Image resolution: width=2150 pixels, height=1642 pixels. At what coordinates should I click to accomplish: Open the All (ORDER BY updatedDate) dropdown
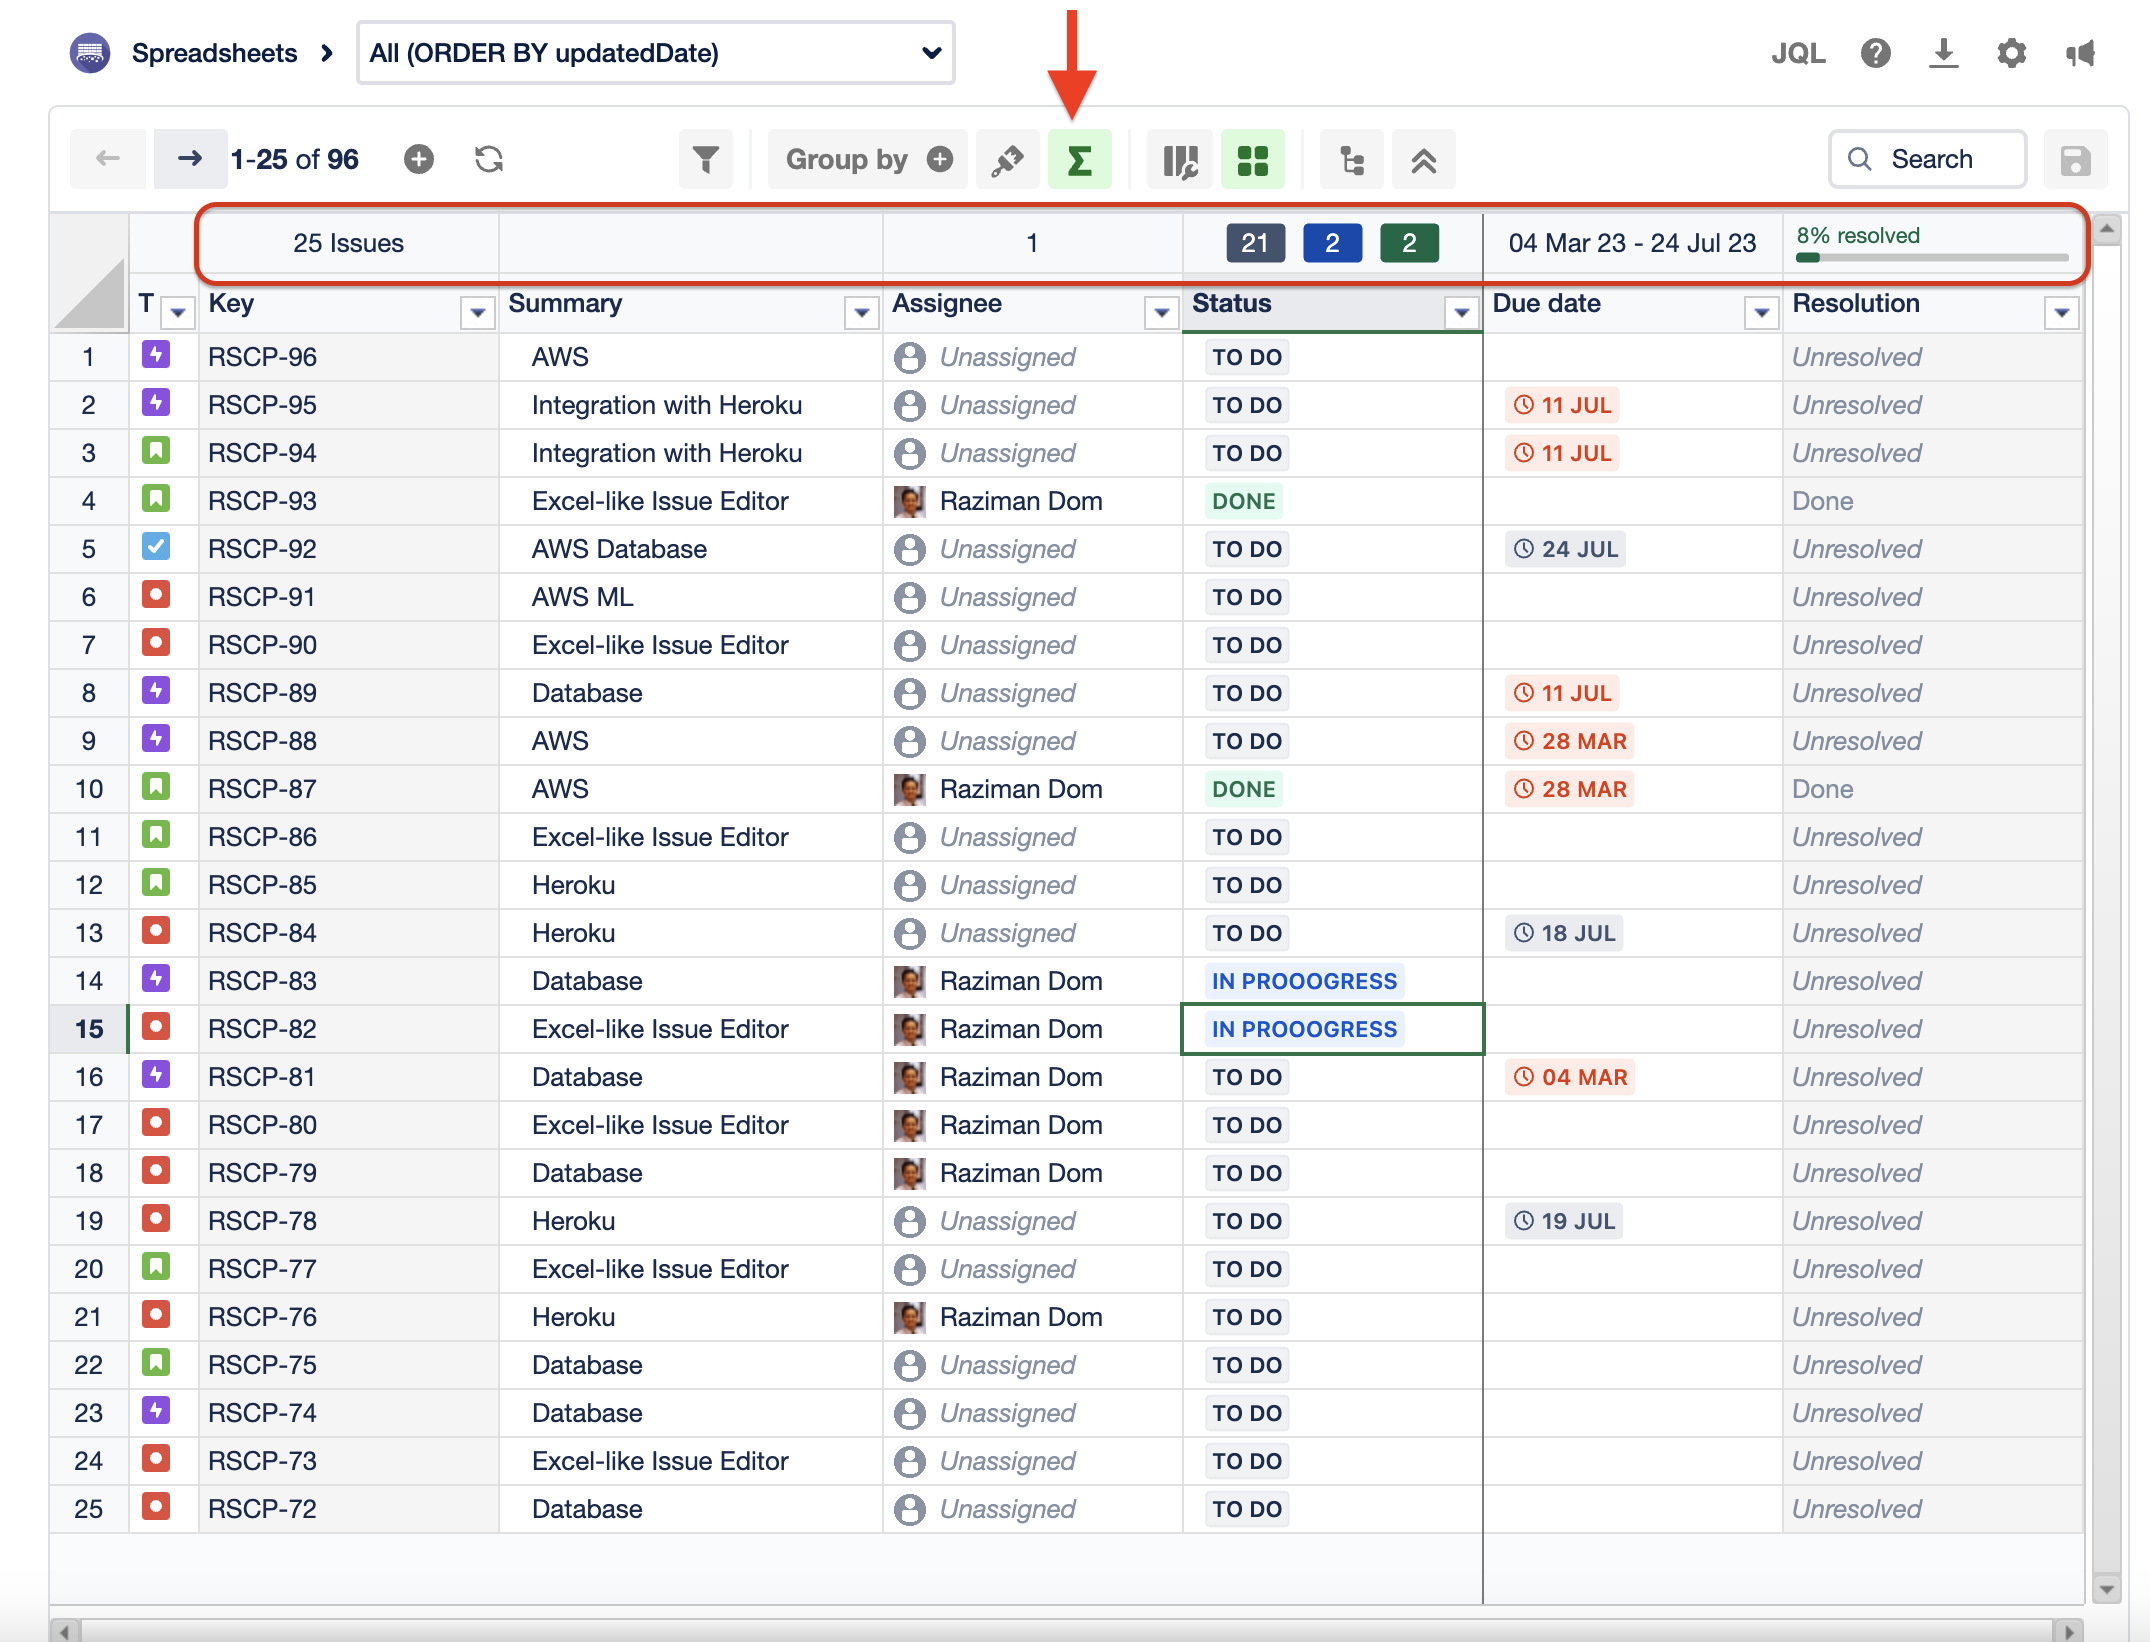(655, 53)
